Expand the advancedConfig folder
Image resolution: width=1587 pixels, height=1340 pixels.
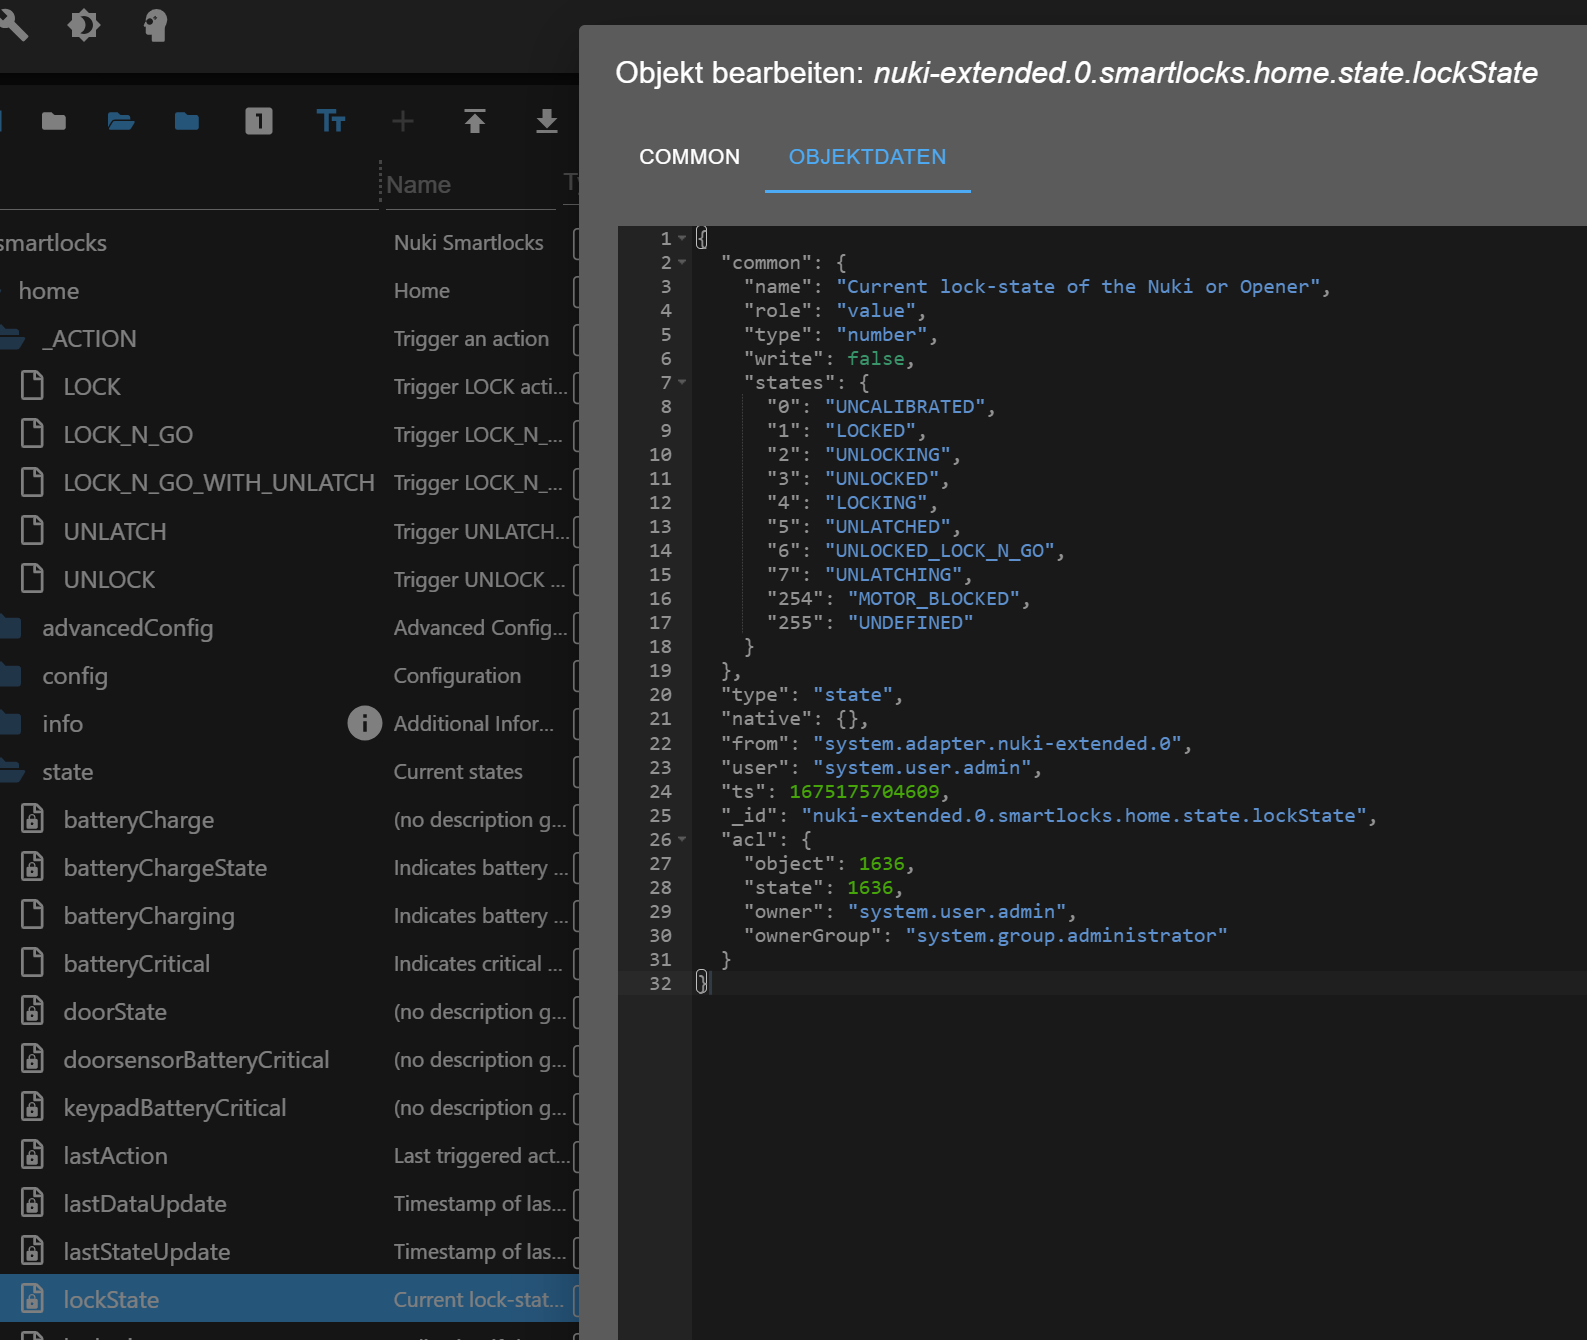11,627
